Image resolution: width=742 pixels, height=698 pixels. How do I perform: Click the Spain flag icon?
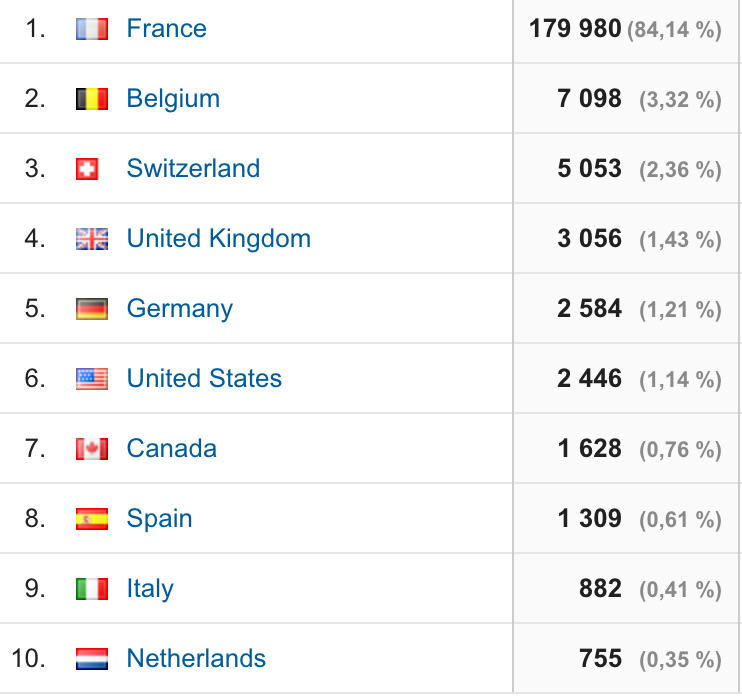pyautogui.click(x=92, y=519)
